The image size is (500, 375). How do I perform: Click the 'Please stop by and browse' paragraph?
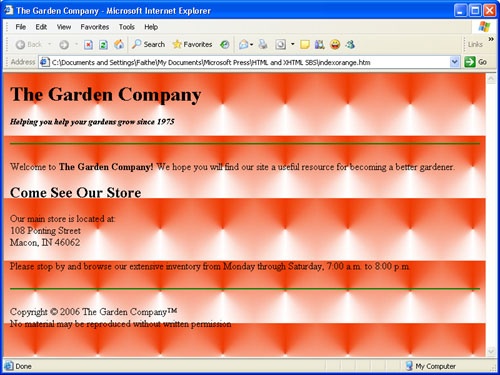click(x=210, y=266)
